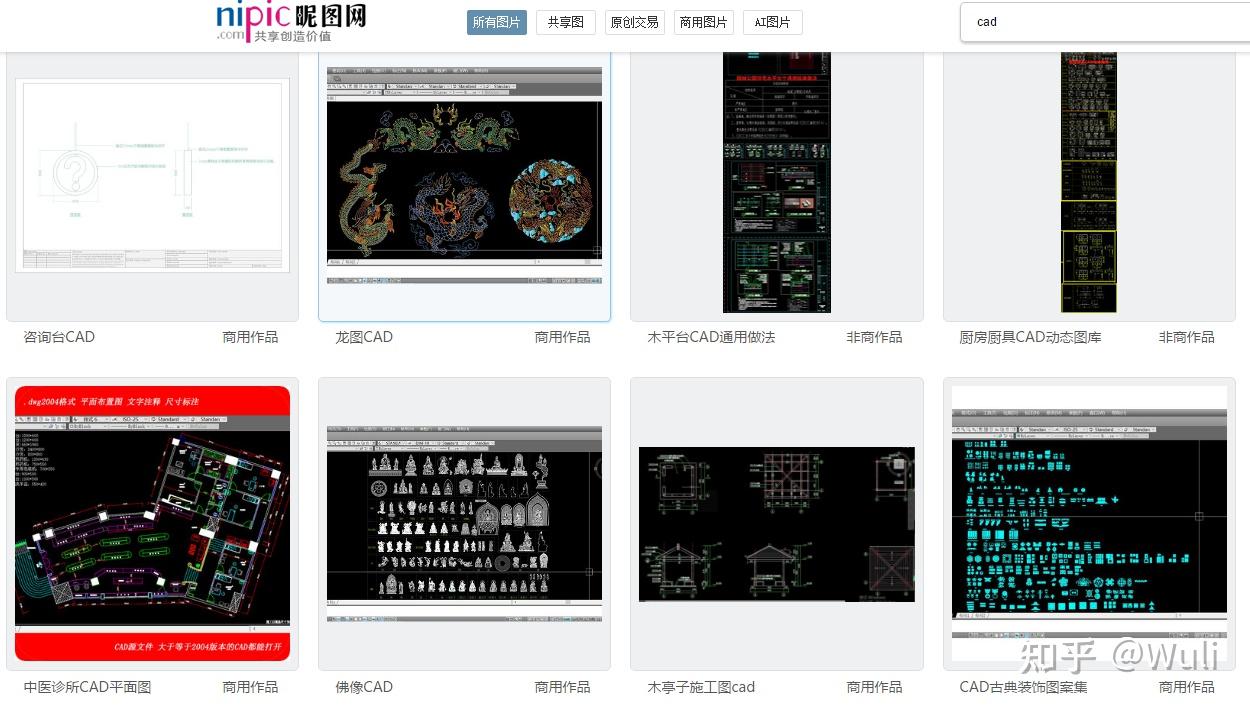Choose the 商用图片 tab

[x=704, y=22]
